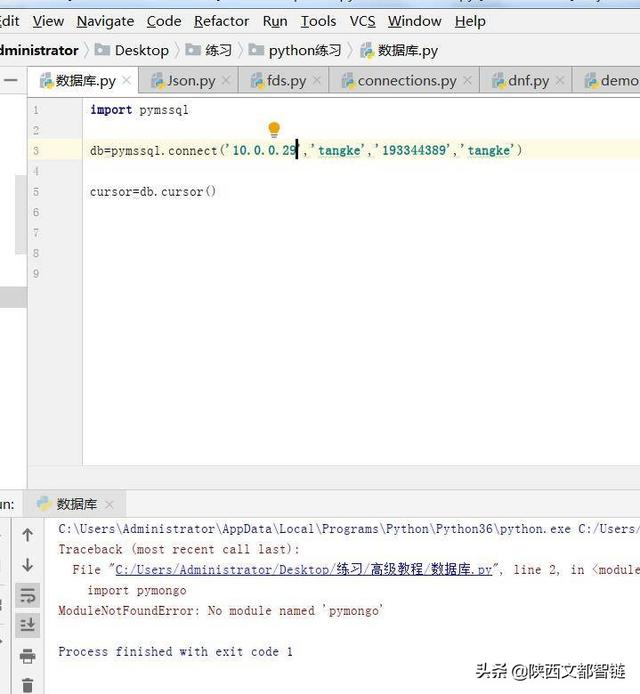Click python练习 folder in breadcrumb
The width and height of the screenshot is (640, 694).
[295, 50]
